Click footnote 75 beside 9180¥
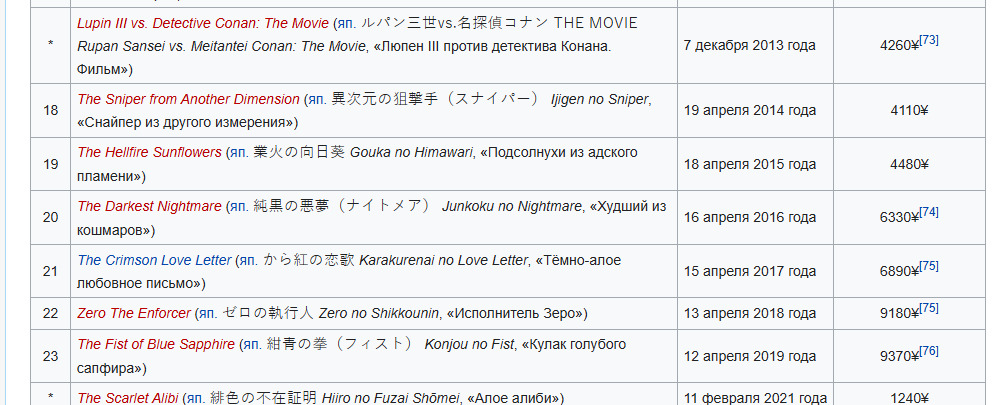Image resolution: width=997 pixels, height=405 pixels. pyautogui.click(x=929, y=308)
